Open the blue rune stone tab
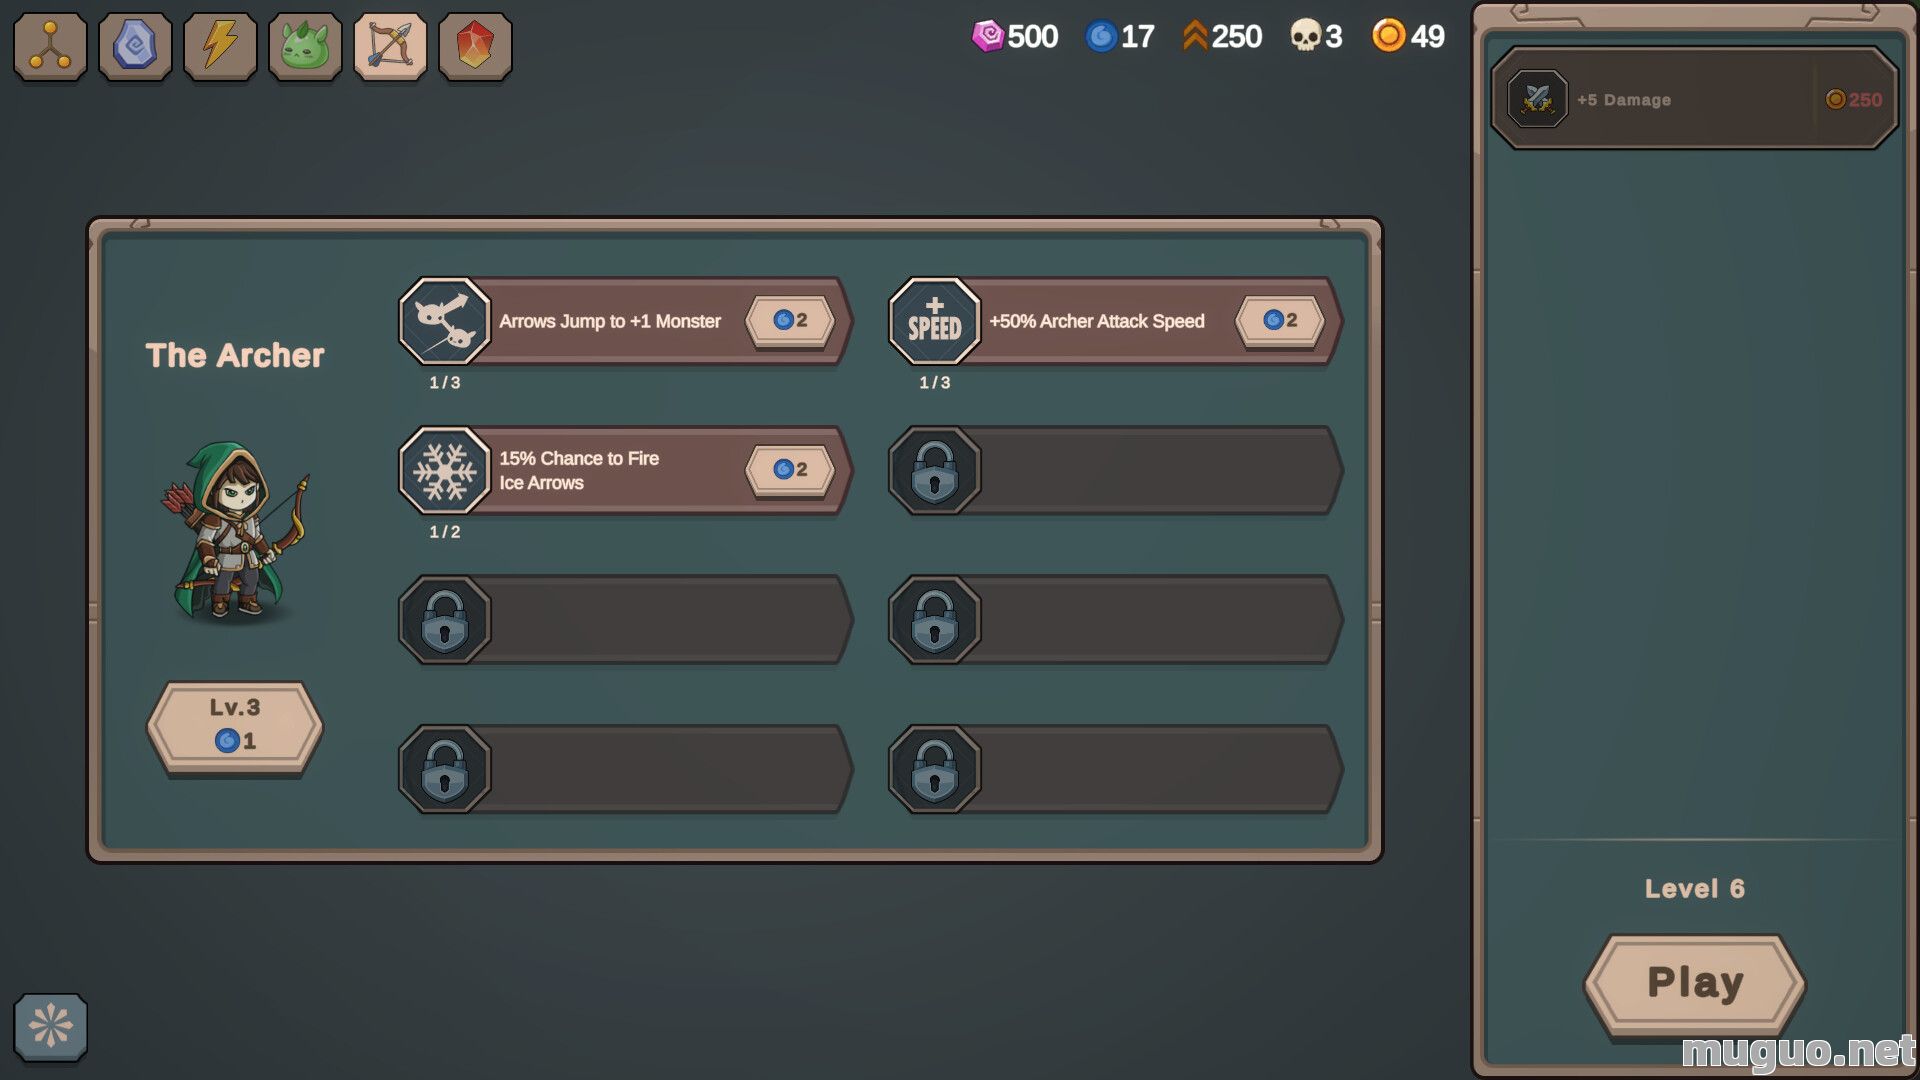The height and width of the screenshot is (1080, 1920). click(x=135, y=47)
